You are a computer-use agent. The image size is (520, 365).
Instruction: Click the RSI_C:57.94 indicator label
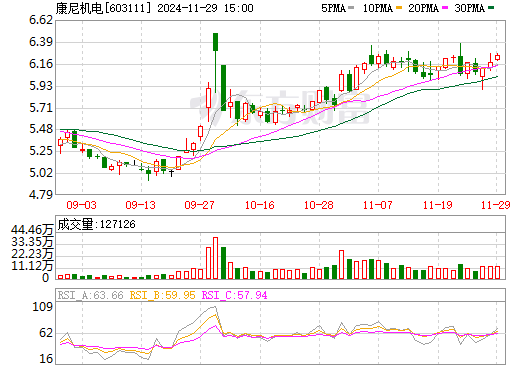(235, 295)
